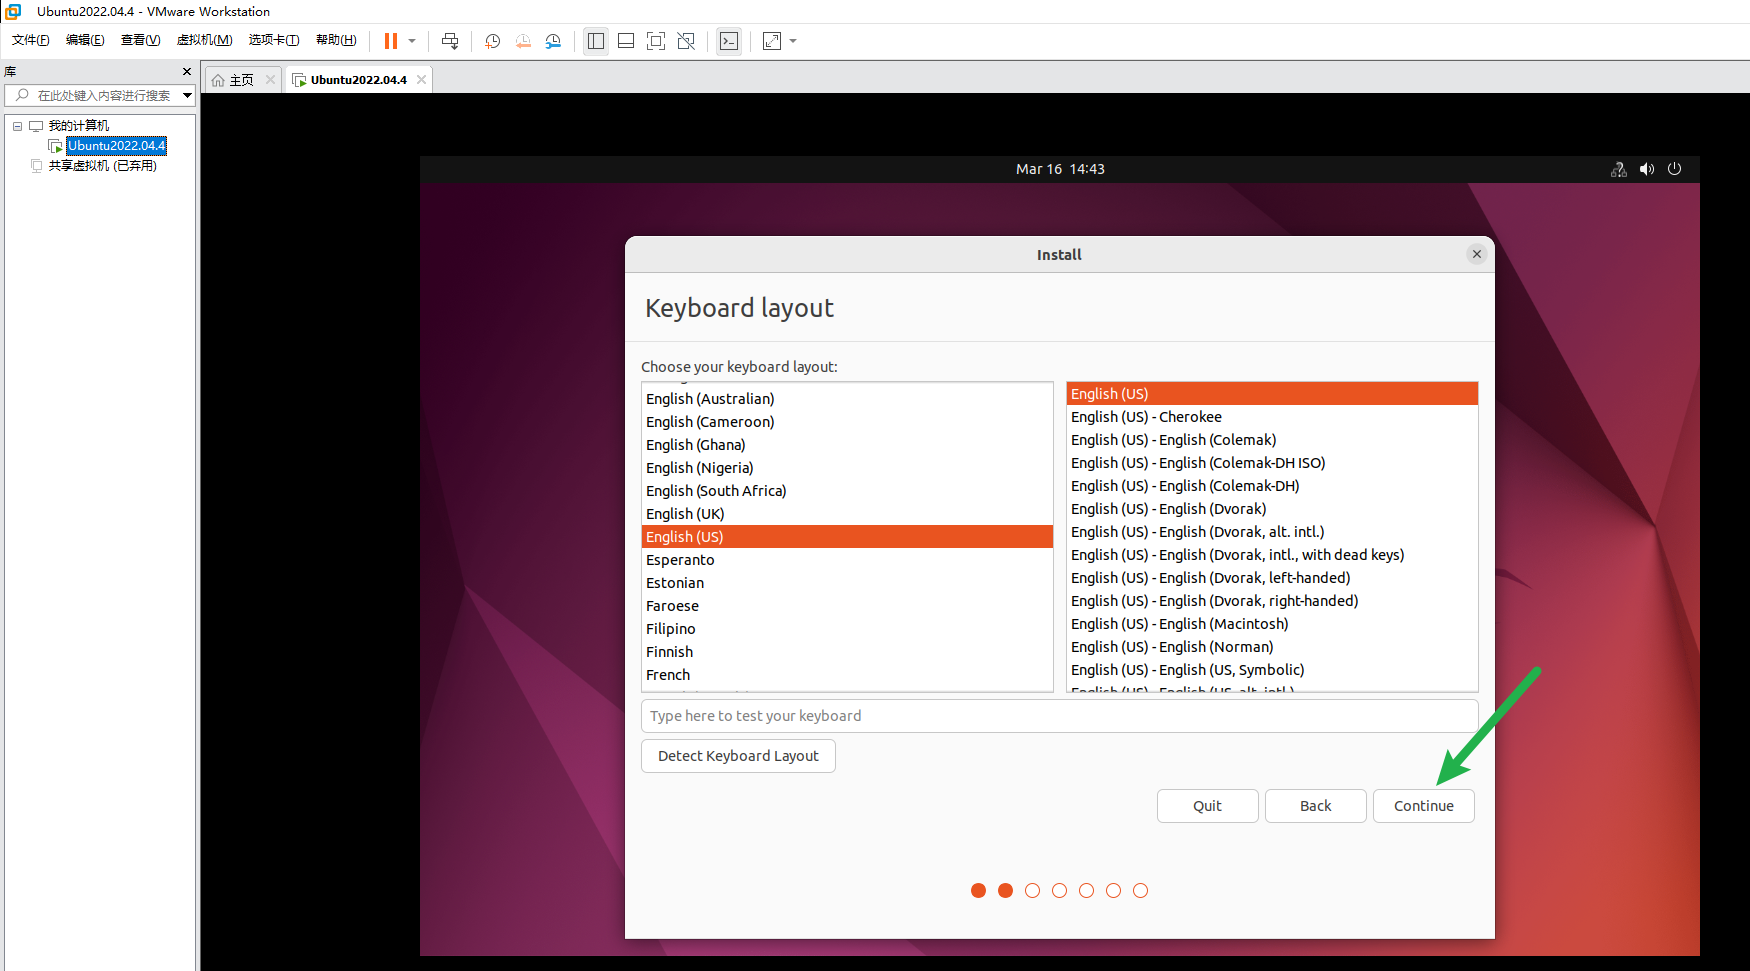Click the Quit button
The image size is (1750, 971).
(x=1207, y=806)
